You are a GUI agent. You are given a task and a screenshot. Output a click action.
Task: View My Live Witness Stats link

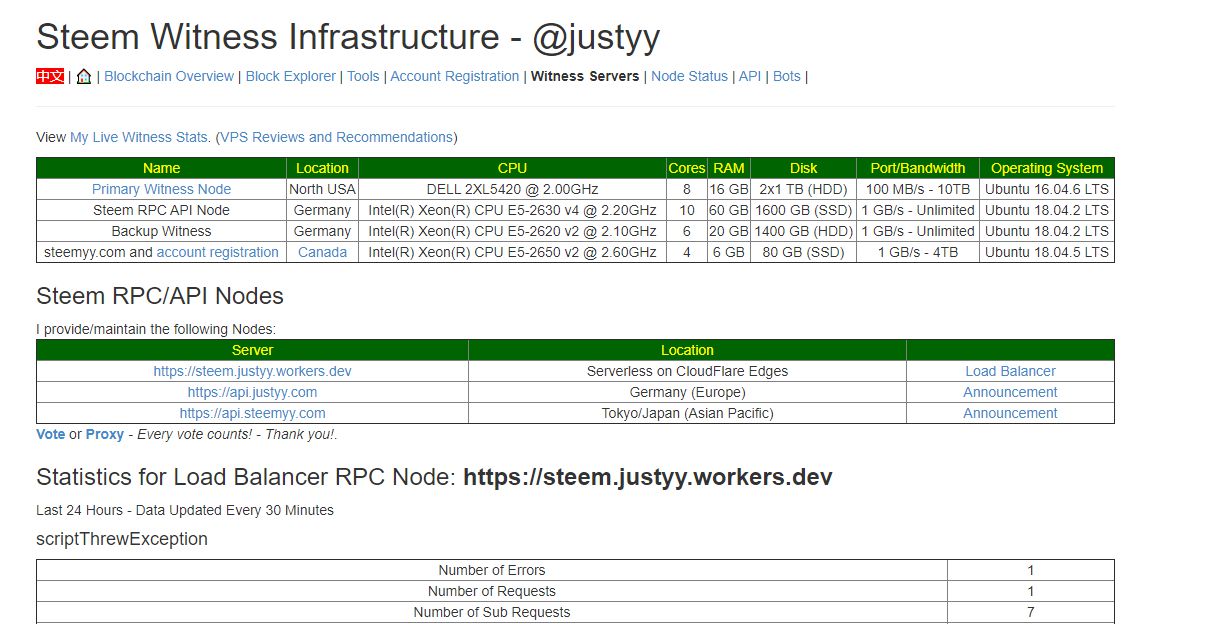coord(139,137)
